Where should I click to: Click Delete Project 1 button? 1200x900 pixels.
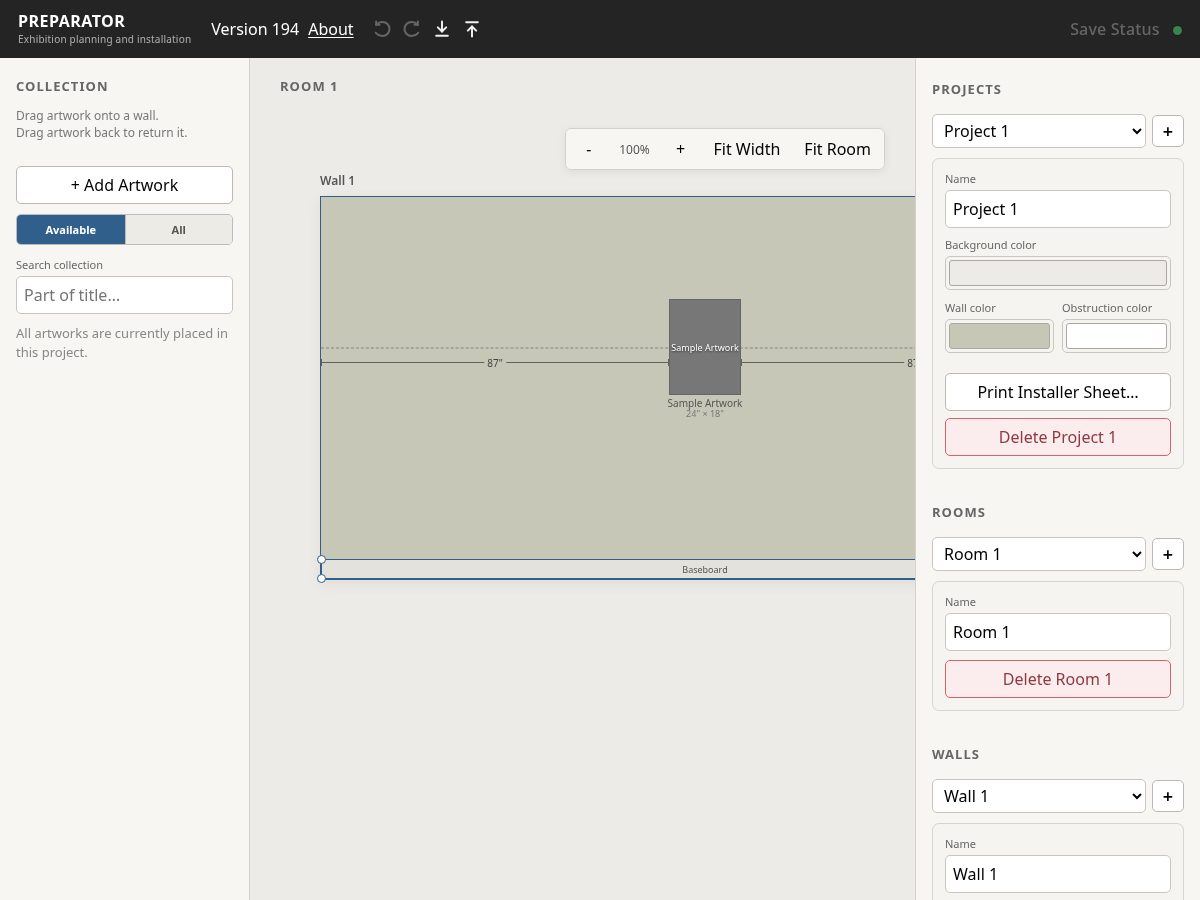tap(1058, 437)
